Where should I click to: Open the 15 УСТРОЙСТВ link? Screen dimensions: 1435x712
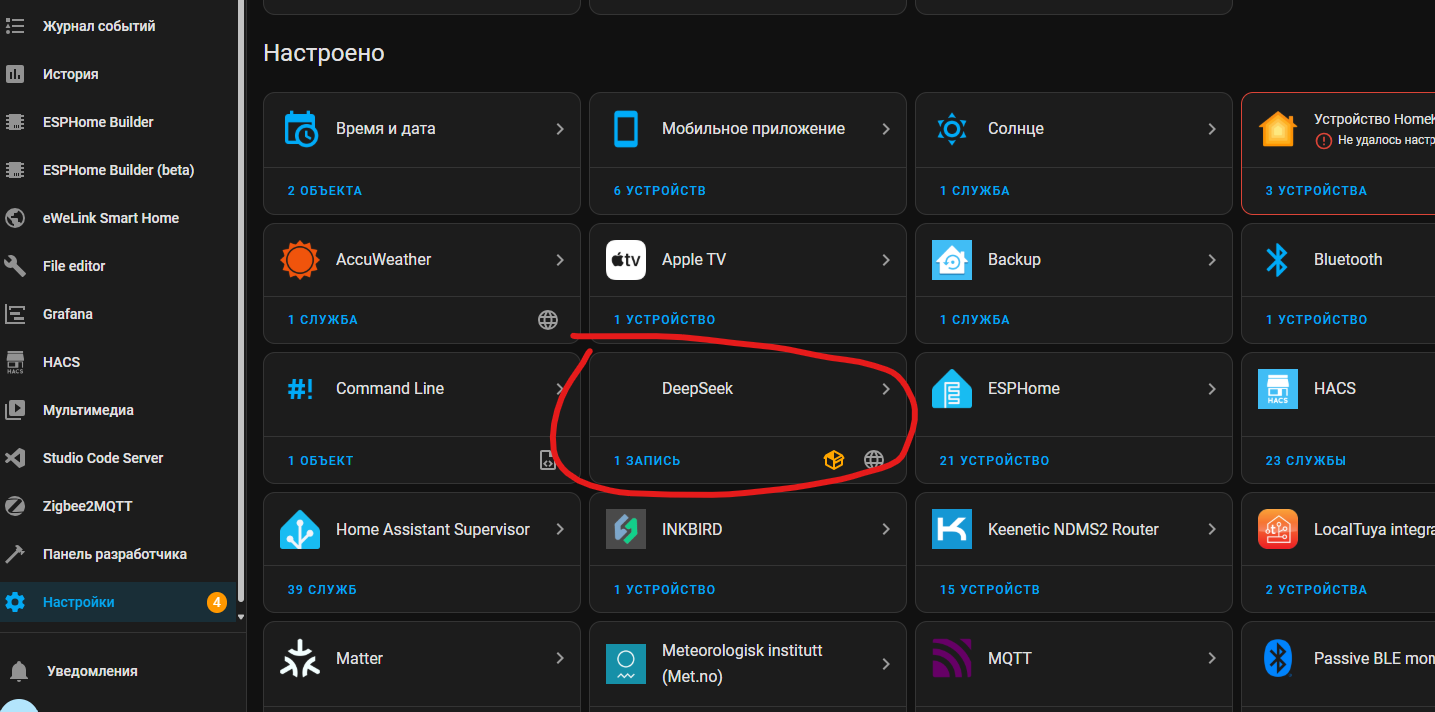tap(990, 590)
